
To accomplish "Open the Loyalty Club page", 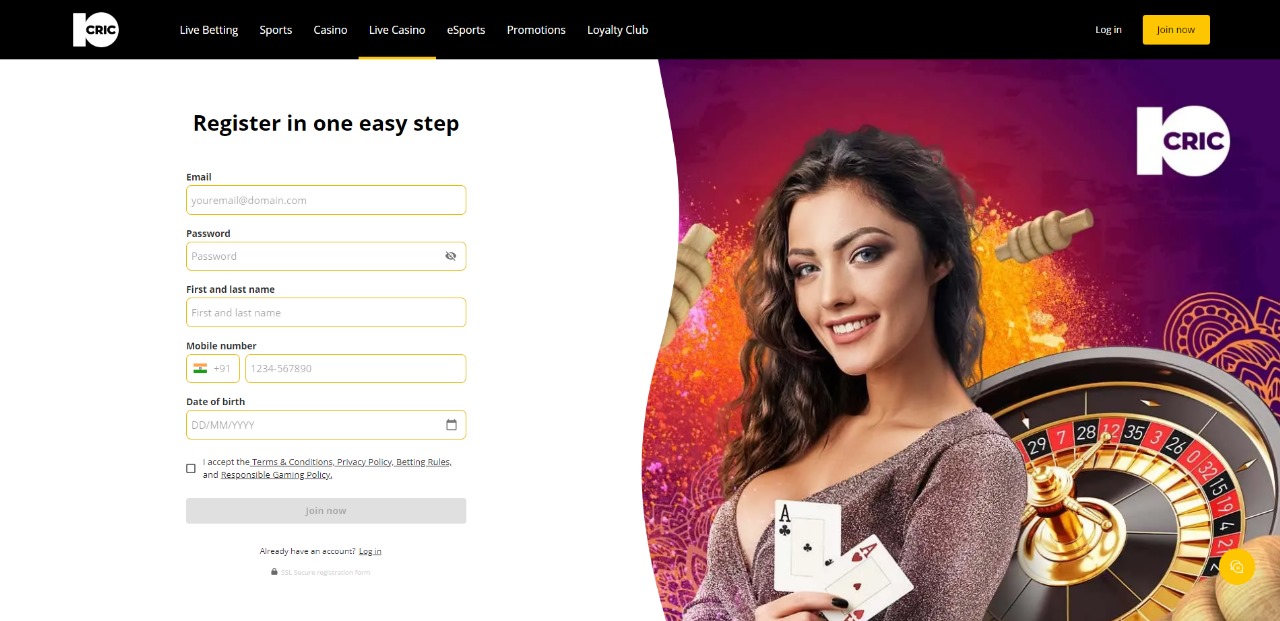I will (x=618, y=30).
